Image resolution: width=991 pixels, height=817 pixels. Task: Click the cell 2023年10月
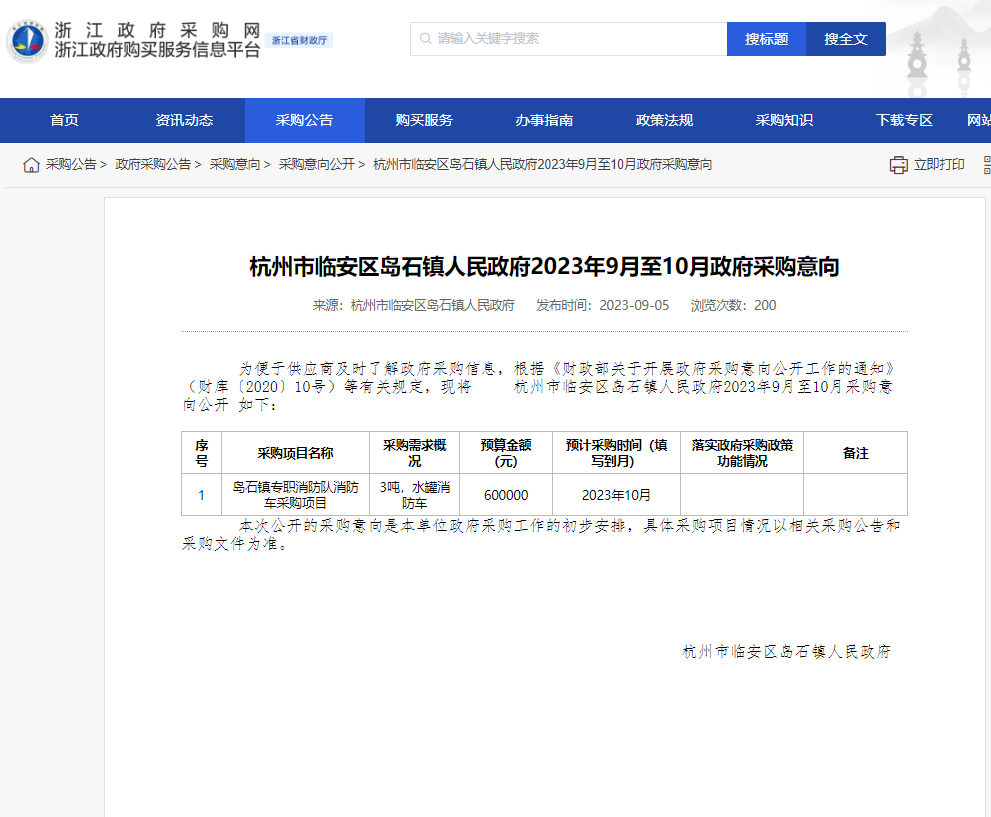[616, 495]
